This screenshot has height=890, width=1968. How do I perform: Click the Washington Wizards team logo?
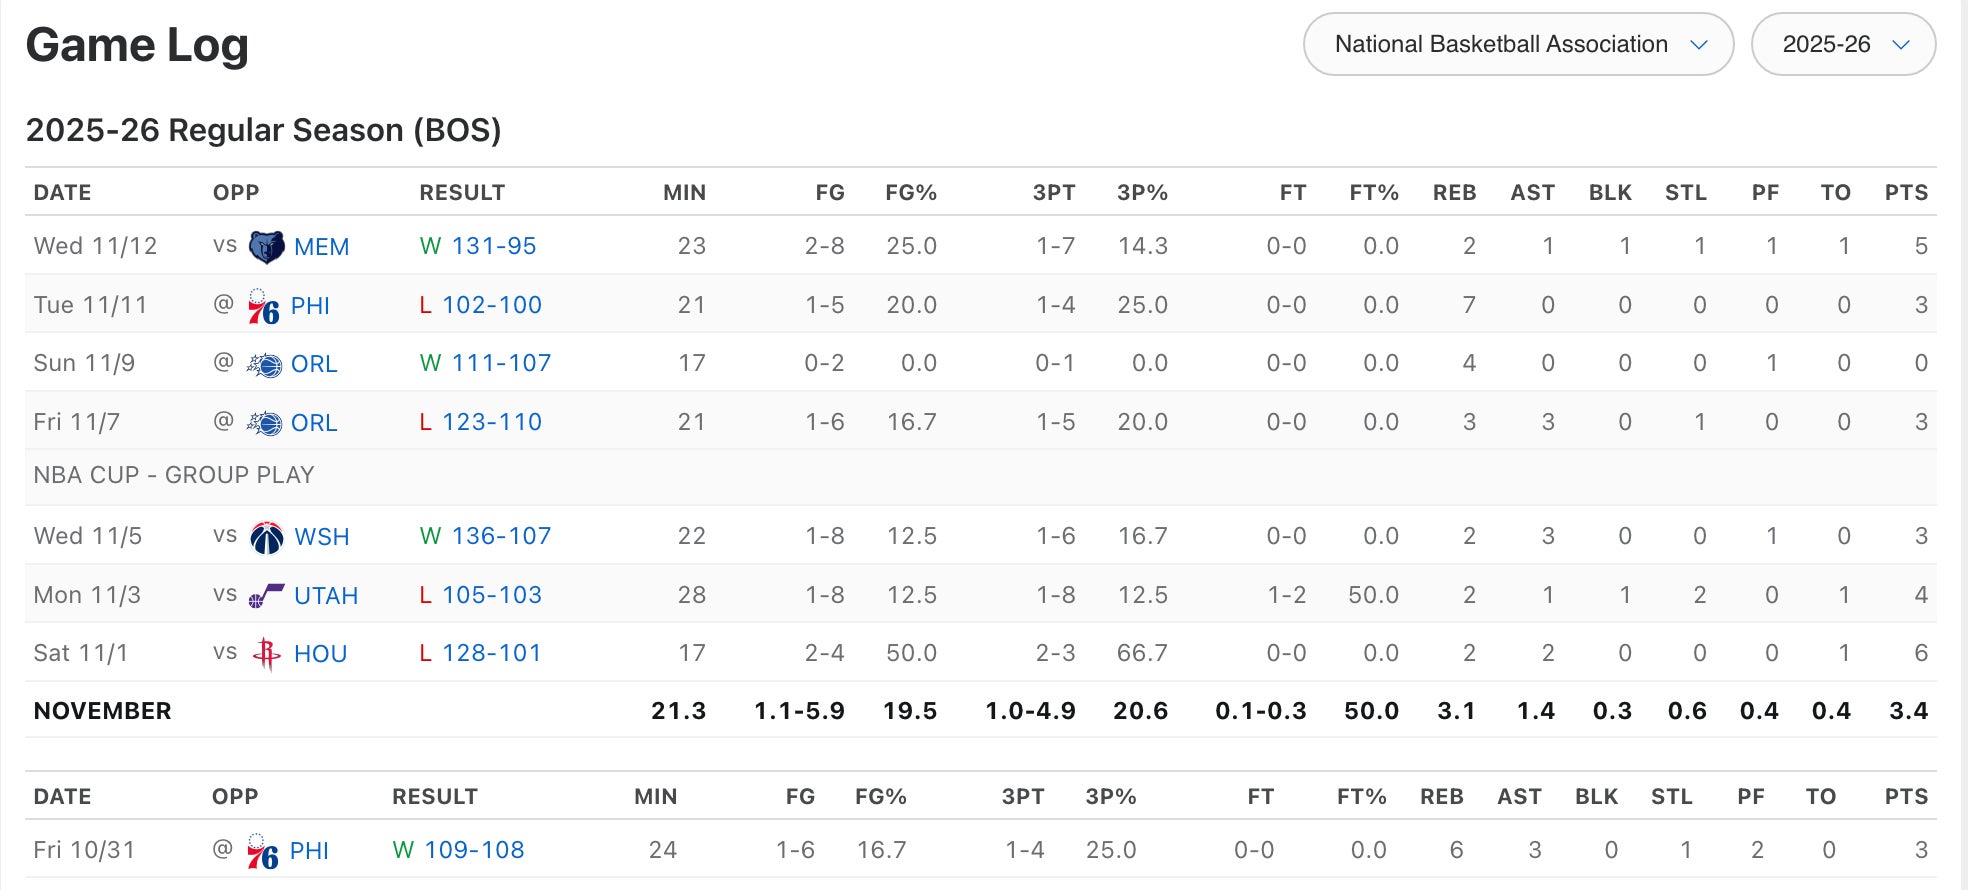pos(266,537)
